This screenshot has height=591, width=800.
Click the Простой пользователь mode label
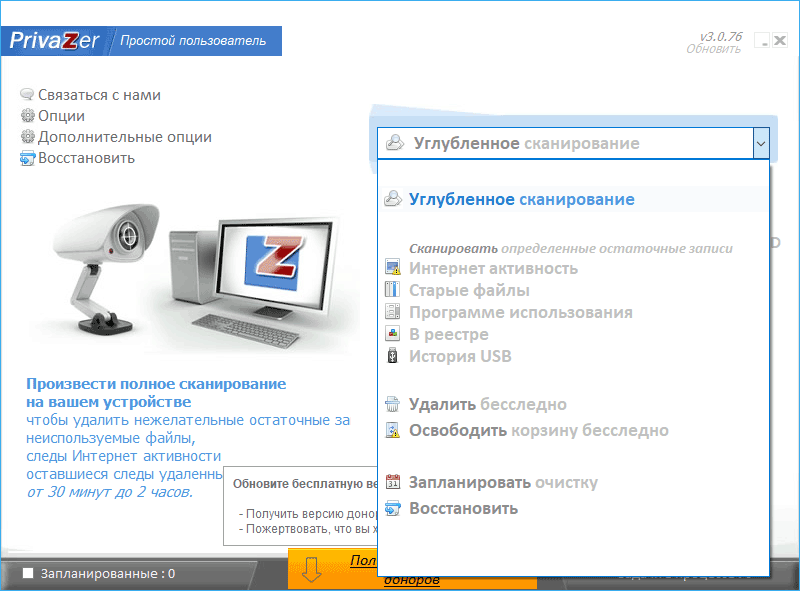coord(193,41)
